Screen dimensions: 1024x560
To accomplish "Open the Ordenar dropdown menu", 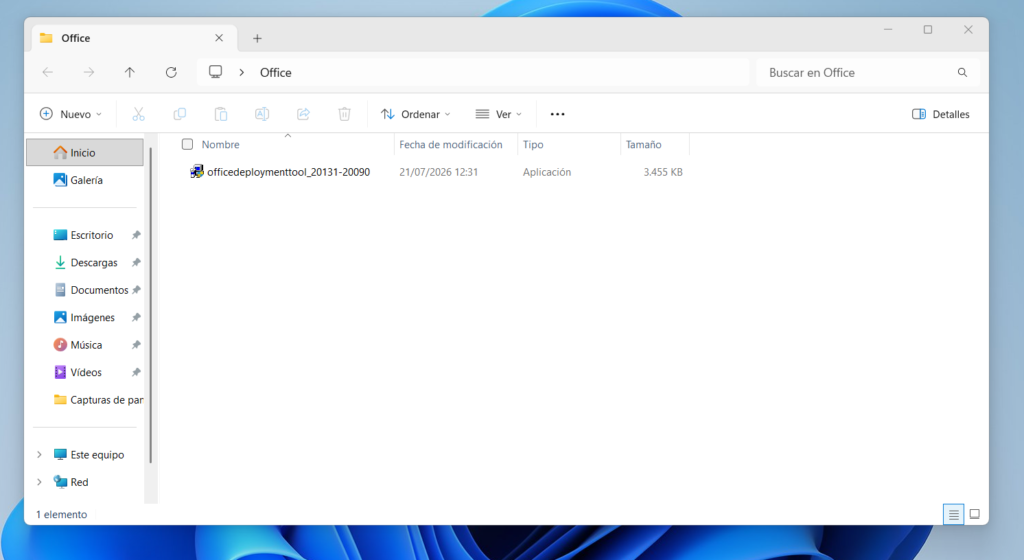I will tap(415, 114).
